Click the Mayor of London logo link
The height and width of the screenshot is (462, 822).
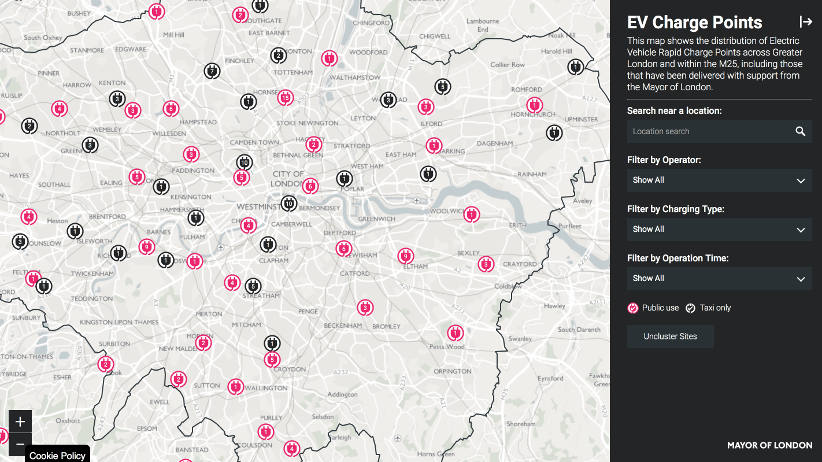pos(769,444)
